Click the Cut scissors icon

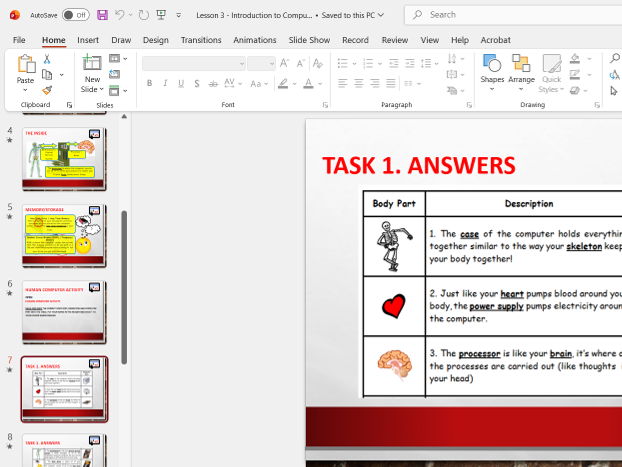(47, 59)
